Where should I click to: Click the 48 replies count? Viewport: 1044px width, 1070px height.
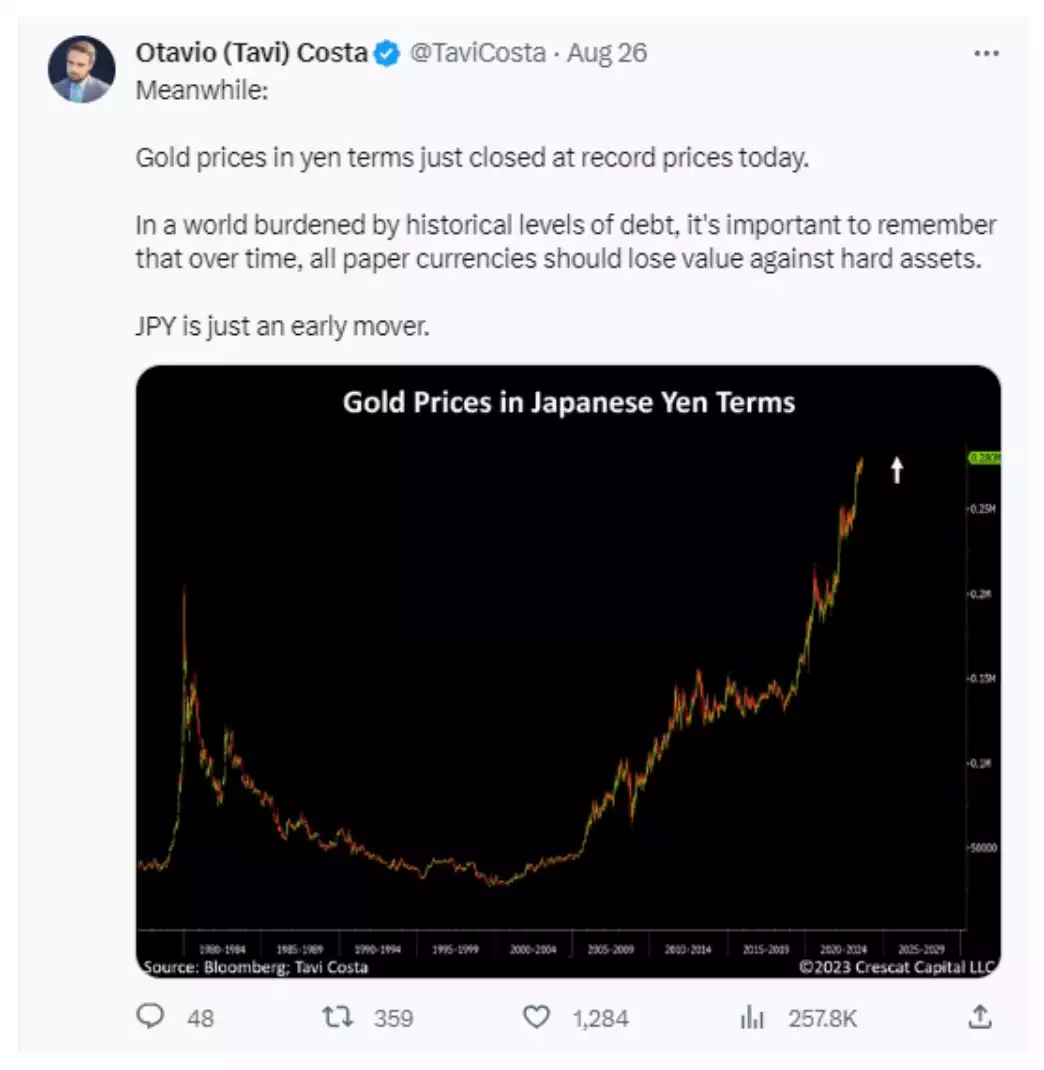pos(200,1018)
